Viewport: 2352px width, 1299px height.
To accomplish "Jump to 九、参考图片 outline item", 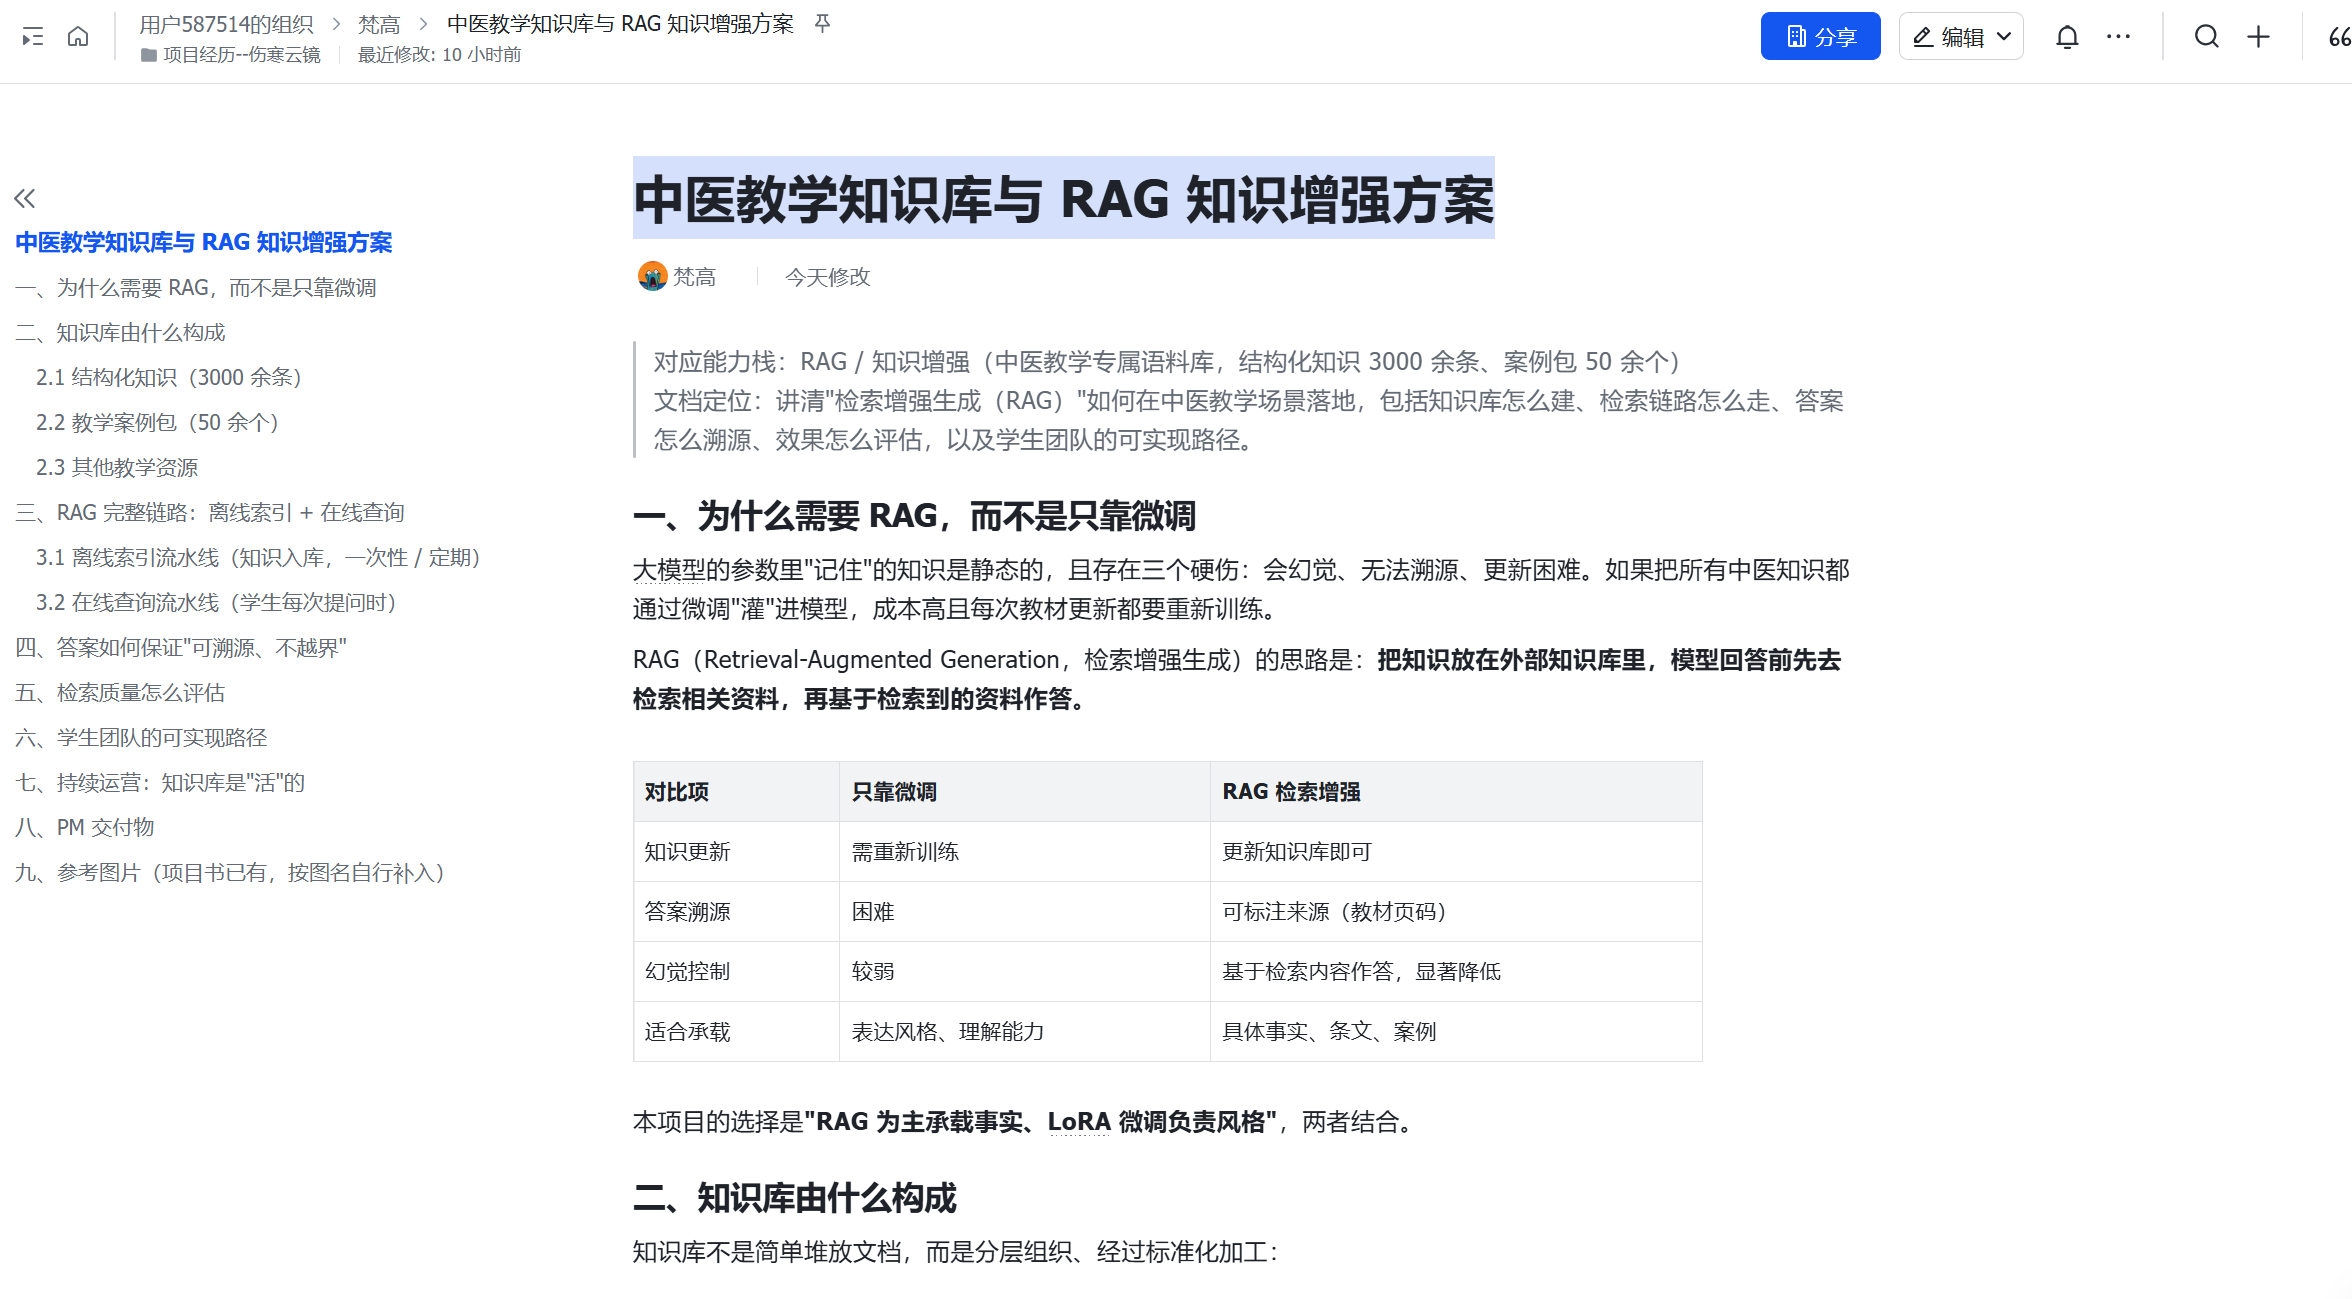I will click(230, 872).
